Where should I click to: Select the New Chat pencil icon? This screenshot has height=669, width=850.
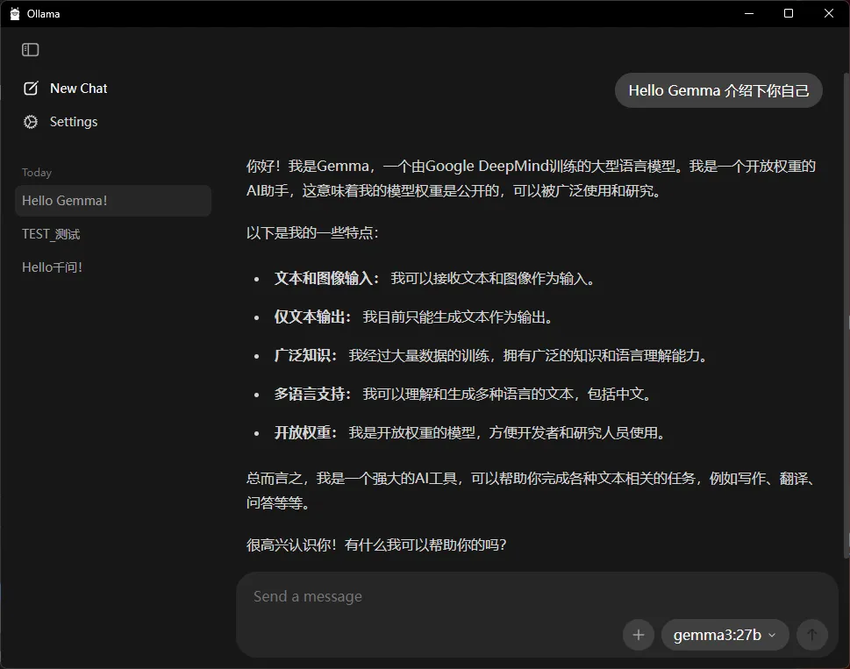[30, 88]
